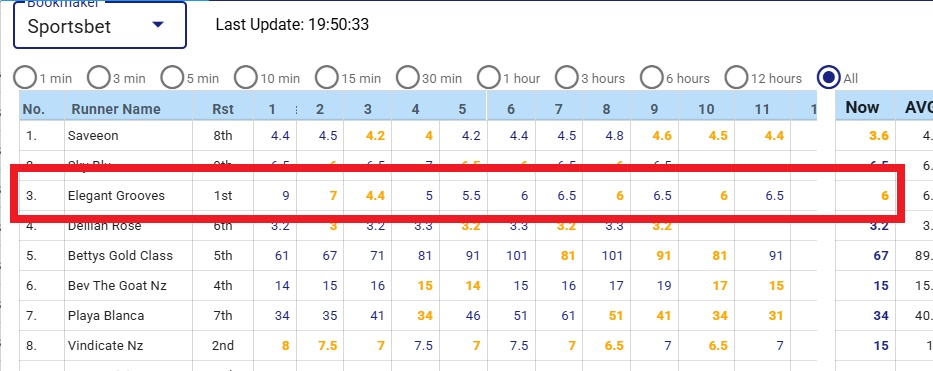
Task: Click the column 1 header resize handle dots
Action: click(x=297, y=109)
